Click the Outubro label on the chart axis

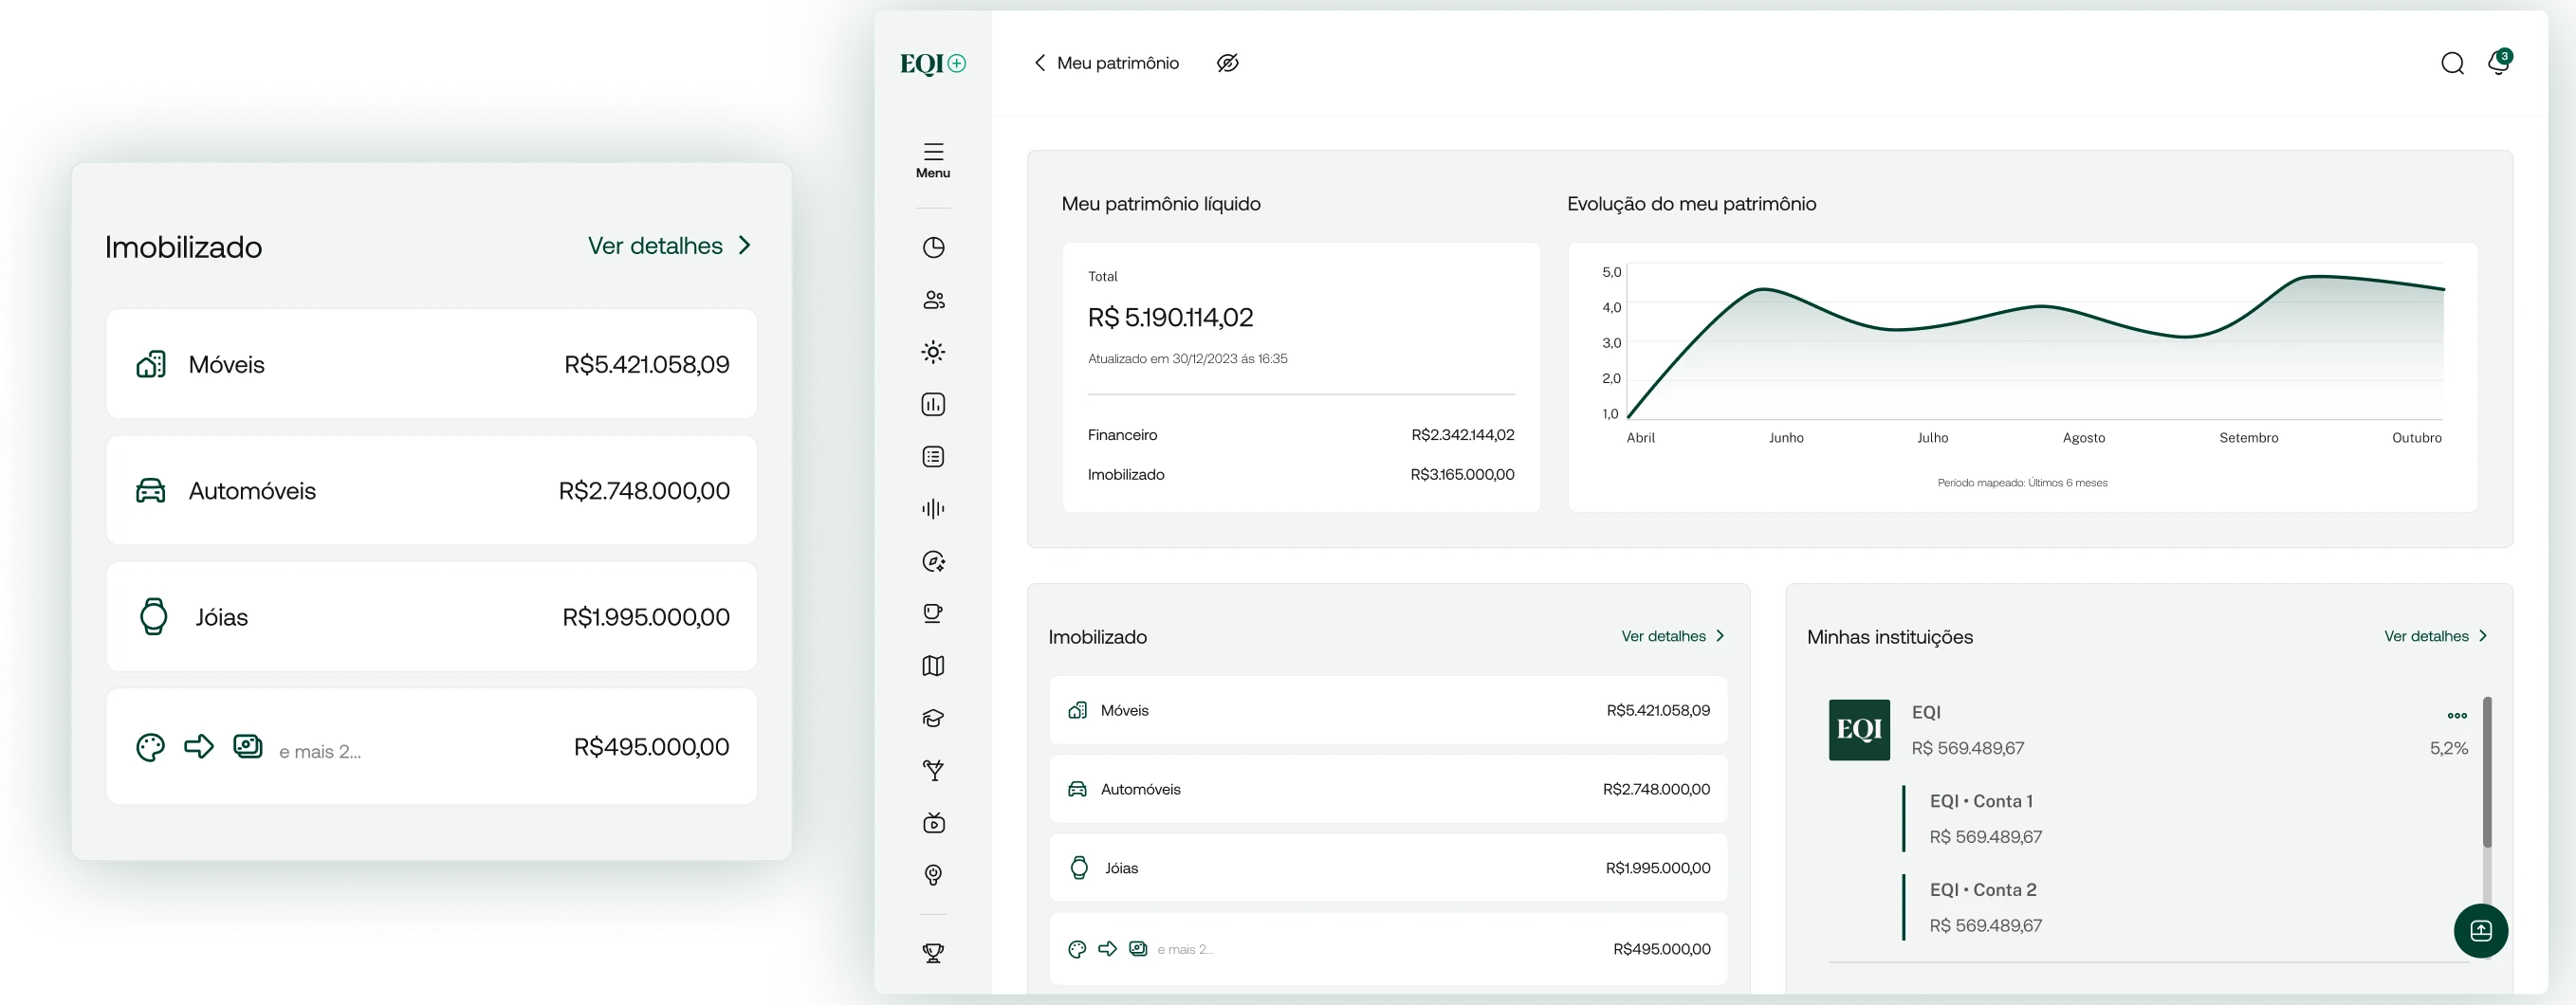2417,438
